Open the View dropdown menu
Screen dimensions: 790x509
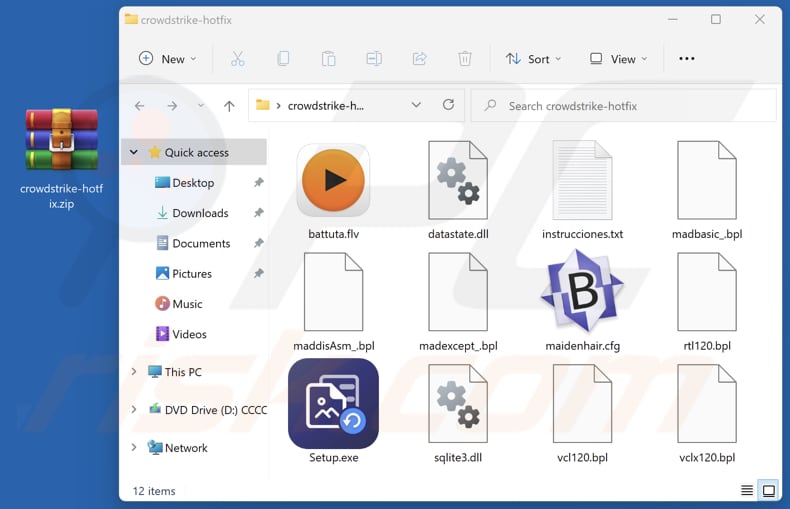619,59
